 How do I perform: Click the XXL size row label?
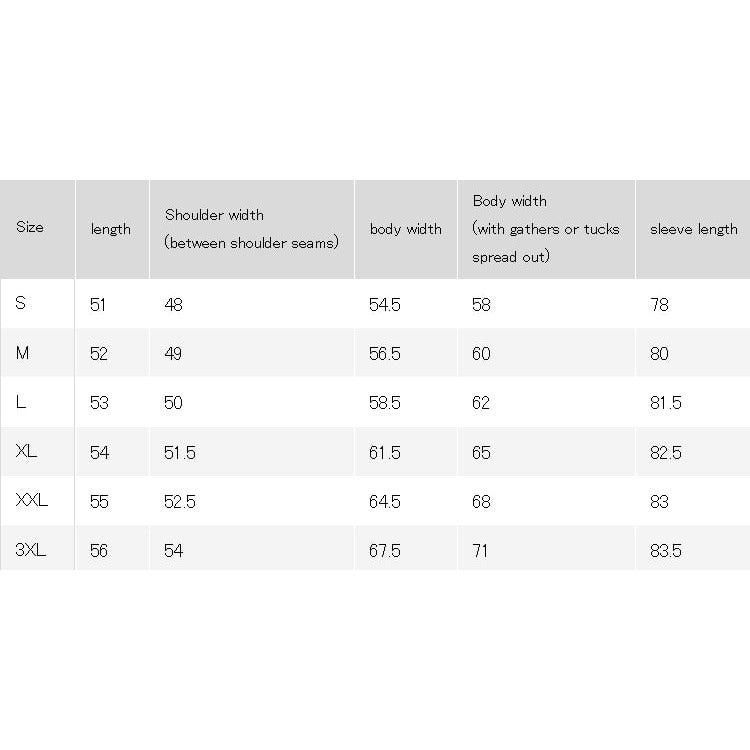coord(32,500)
